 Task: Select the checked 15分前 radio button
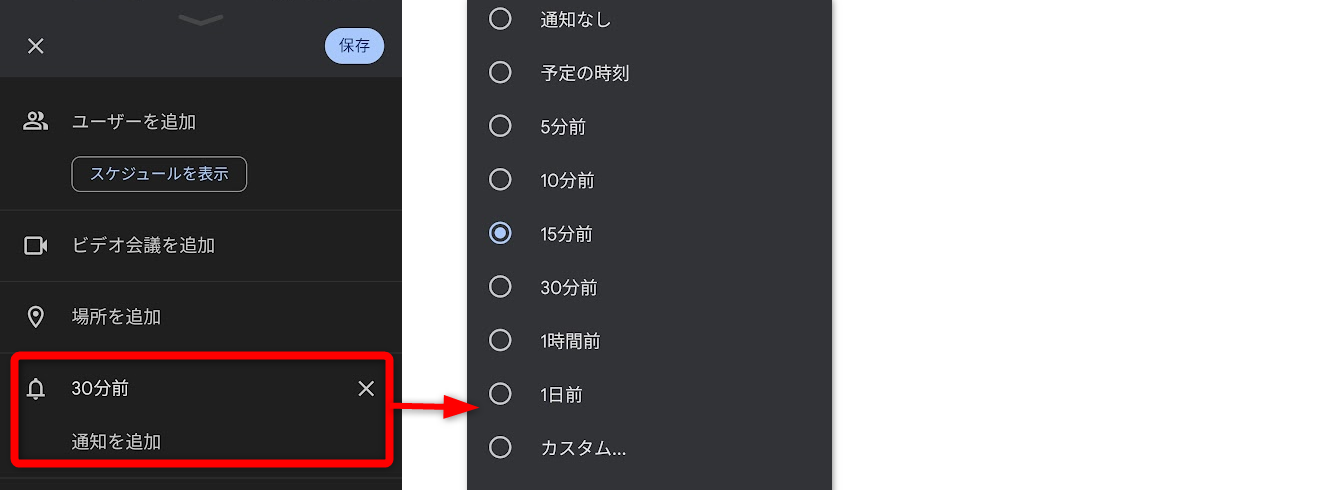tap(500, 234)
